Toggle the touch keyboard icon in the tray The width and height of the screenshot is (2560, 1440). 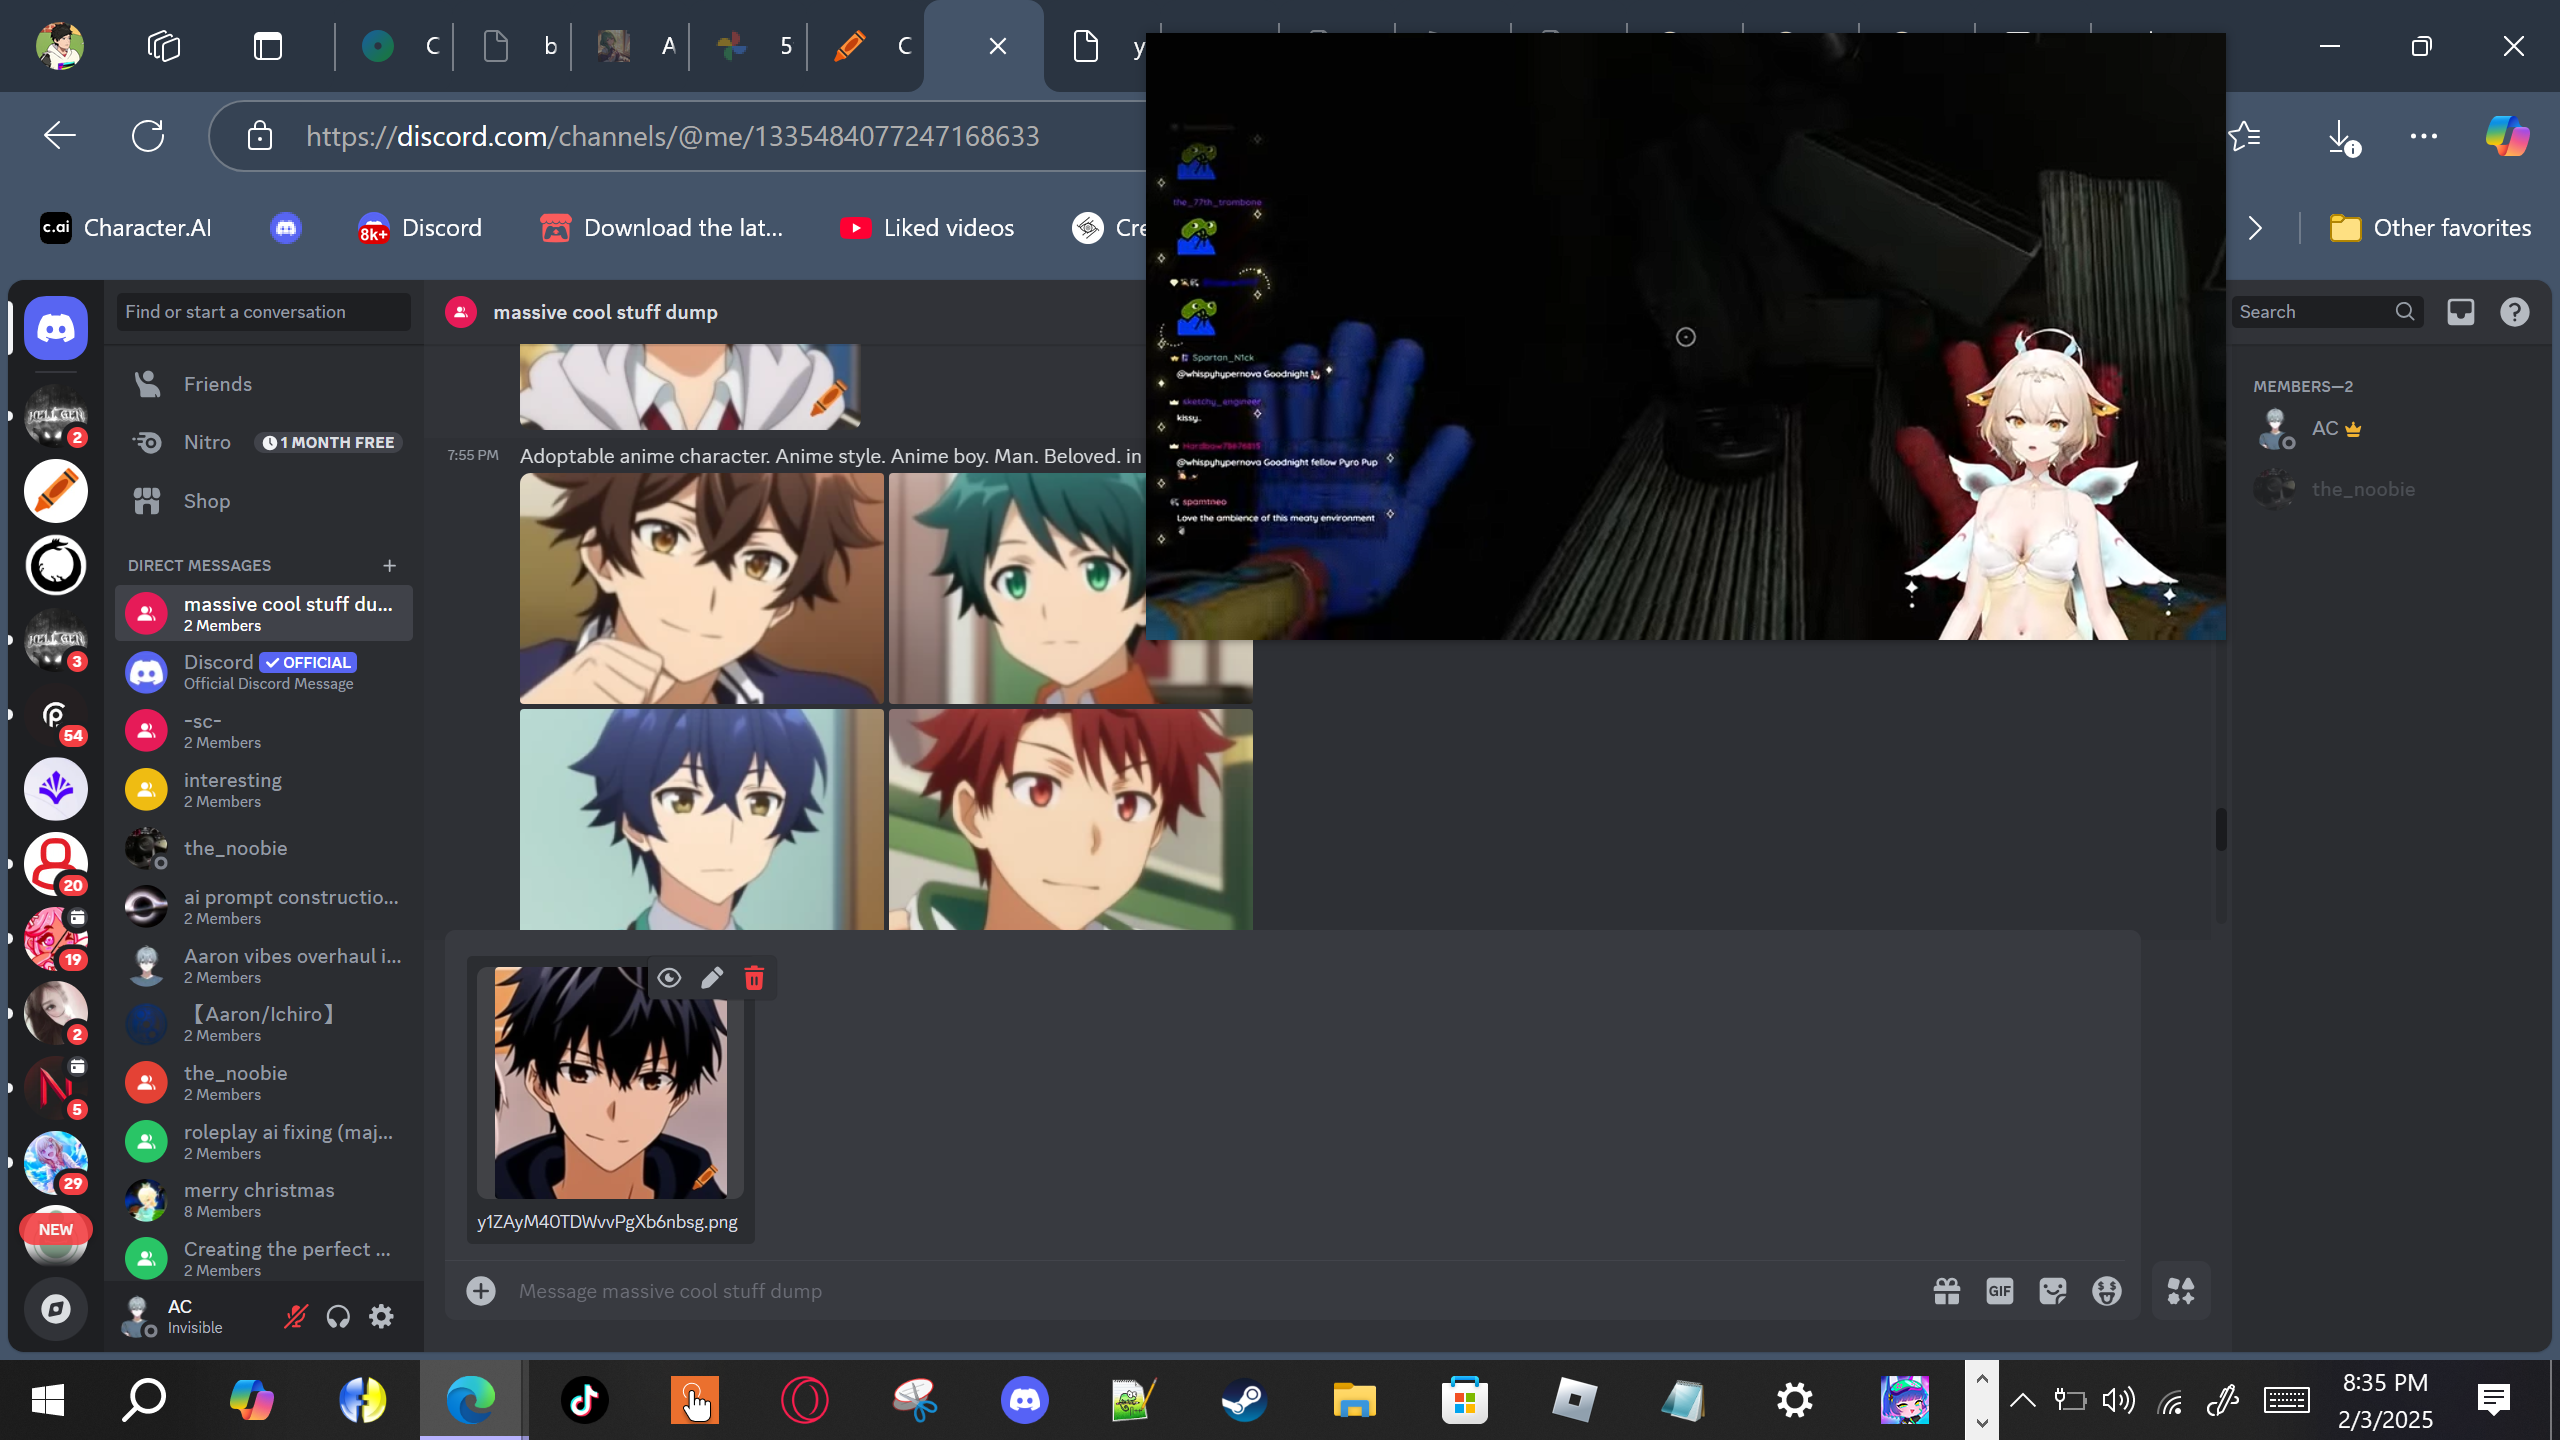tap(2287, 1400)
